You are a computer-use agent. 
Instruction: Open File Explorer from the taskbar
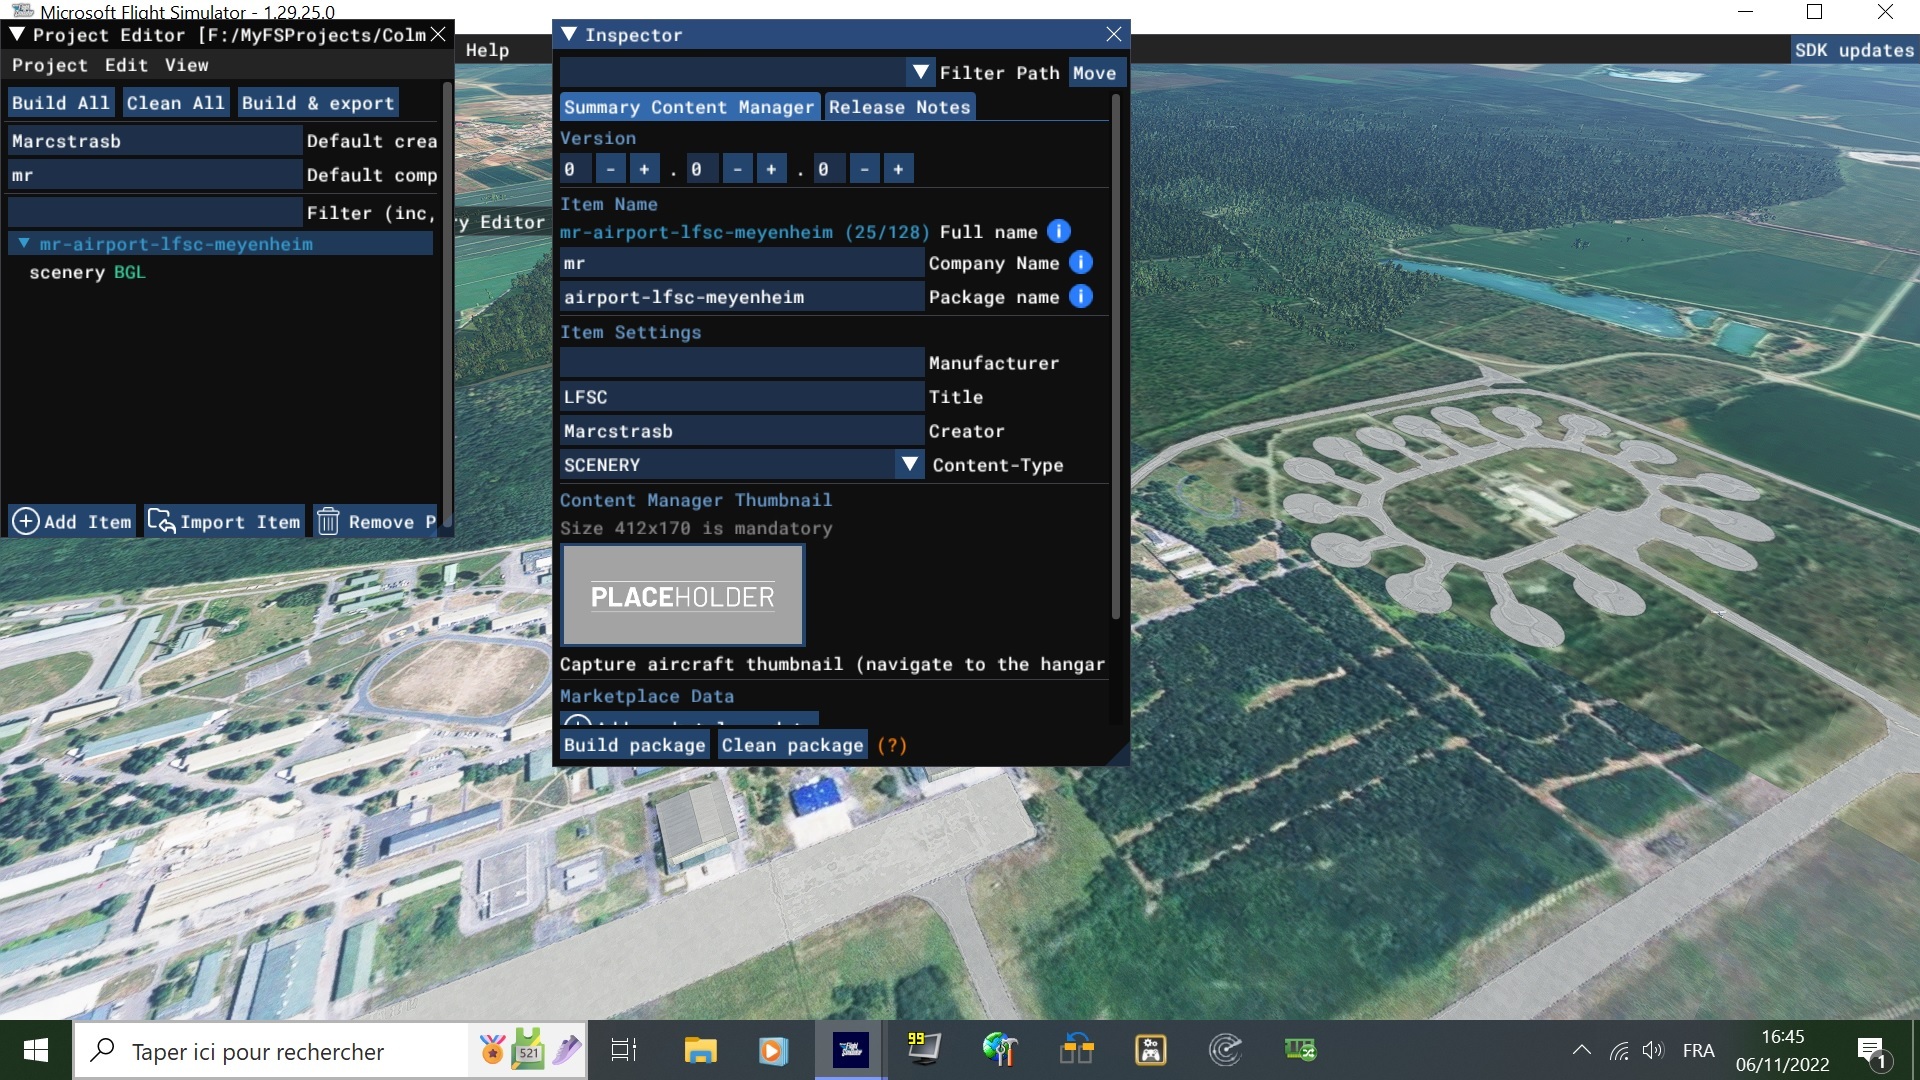click(x=700, y=1050)
